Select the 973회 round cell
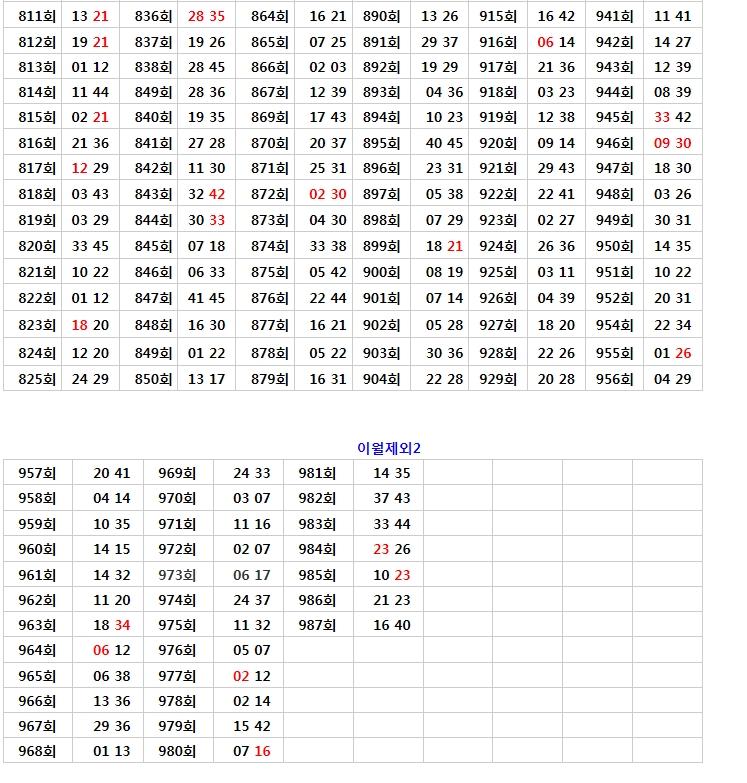The image size is (747, 783). click(177, 575)
